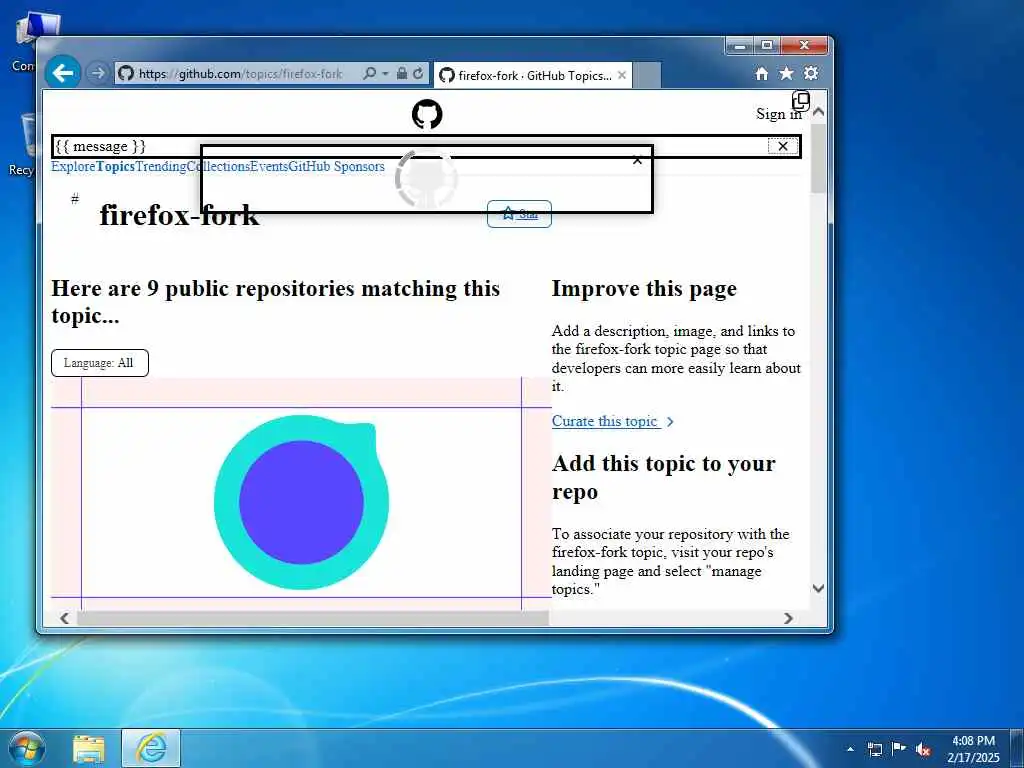The image size is (1024, 768).
Task: Open the address bar autocomplete dropdown arrow
Action: coord(385,73)
